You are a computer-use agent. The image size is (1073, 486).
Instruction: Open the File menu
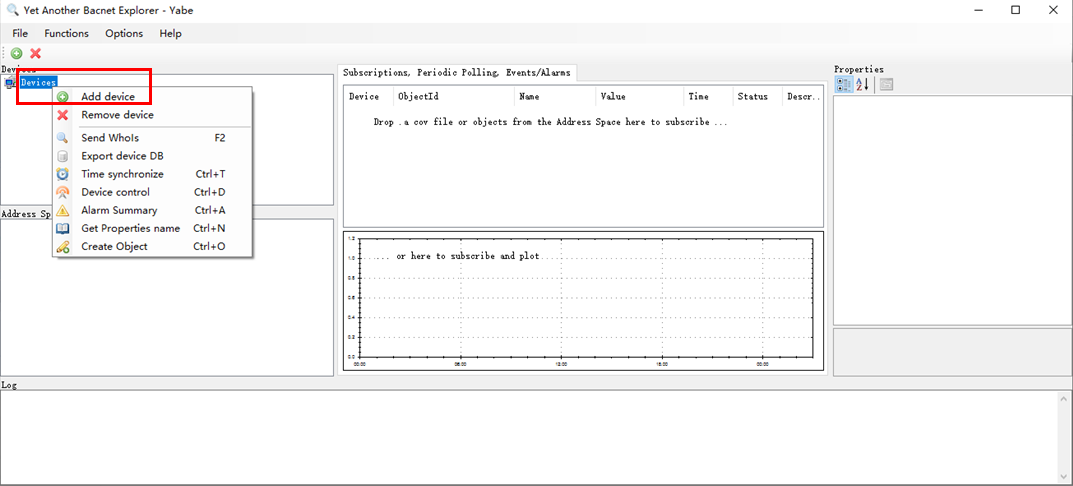pyautogui.click(x=21, y=33)
